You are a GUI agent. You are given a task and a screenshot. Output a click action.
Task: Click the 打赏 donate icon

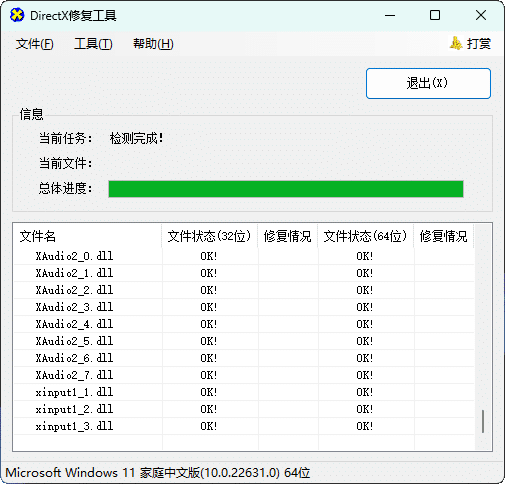[x=456, y=43]
